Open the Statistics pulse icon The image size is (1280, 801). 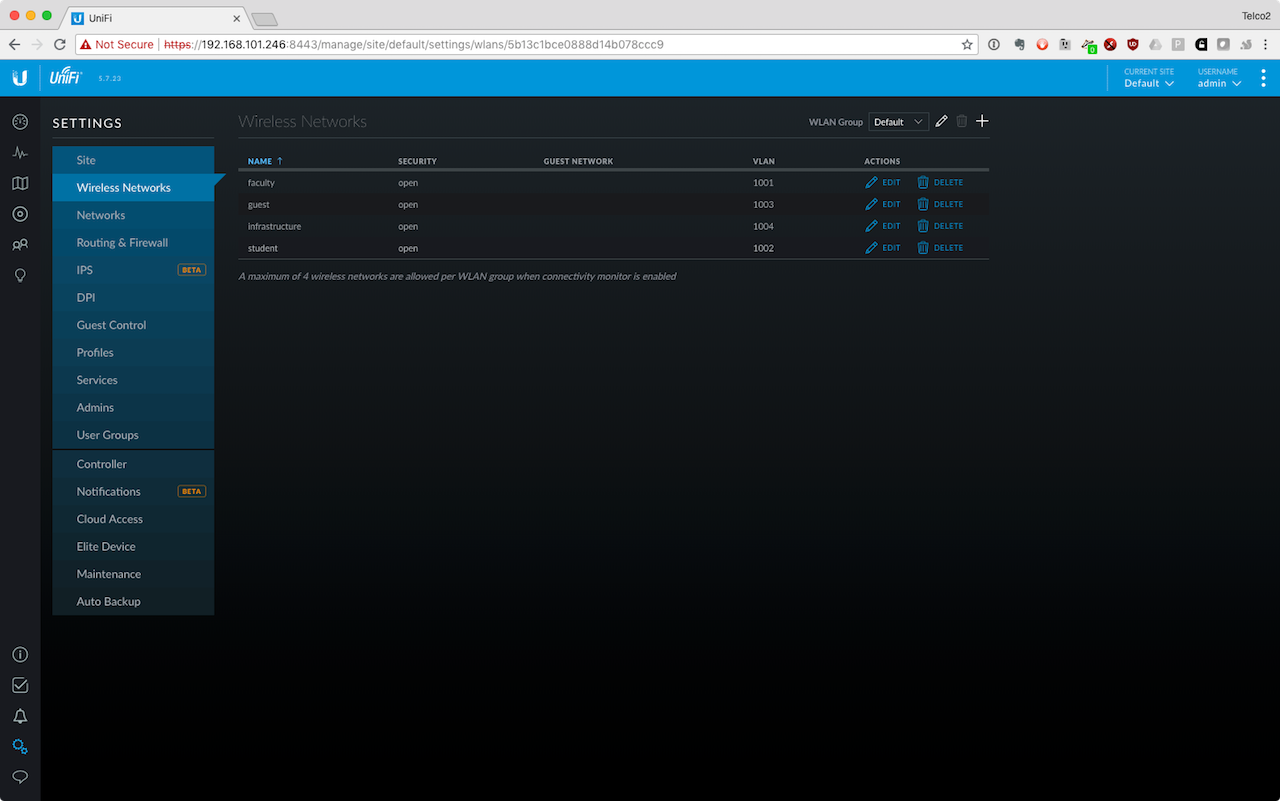20,153
